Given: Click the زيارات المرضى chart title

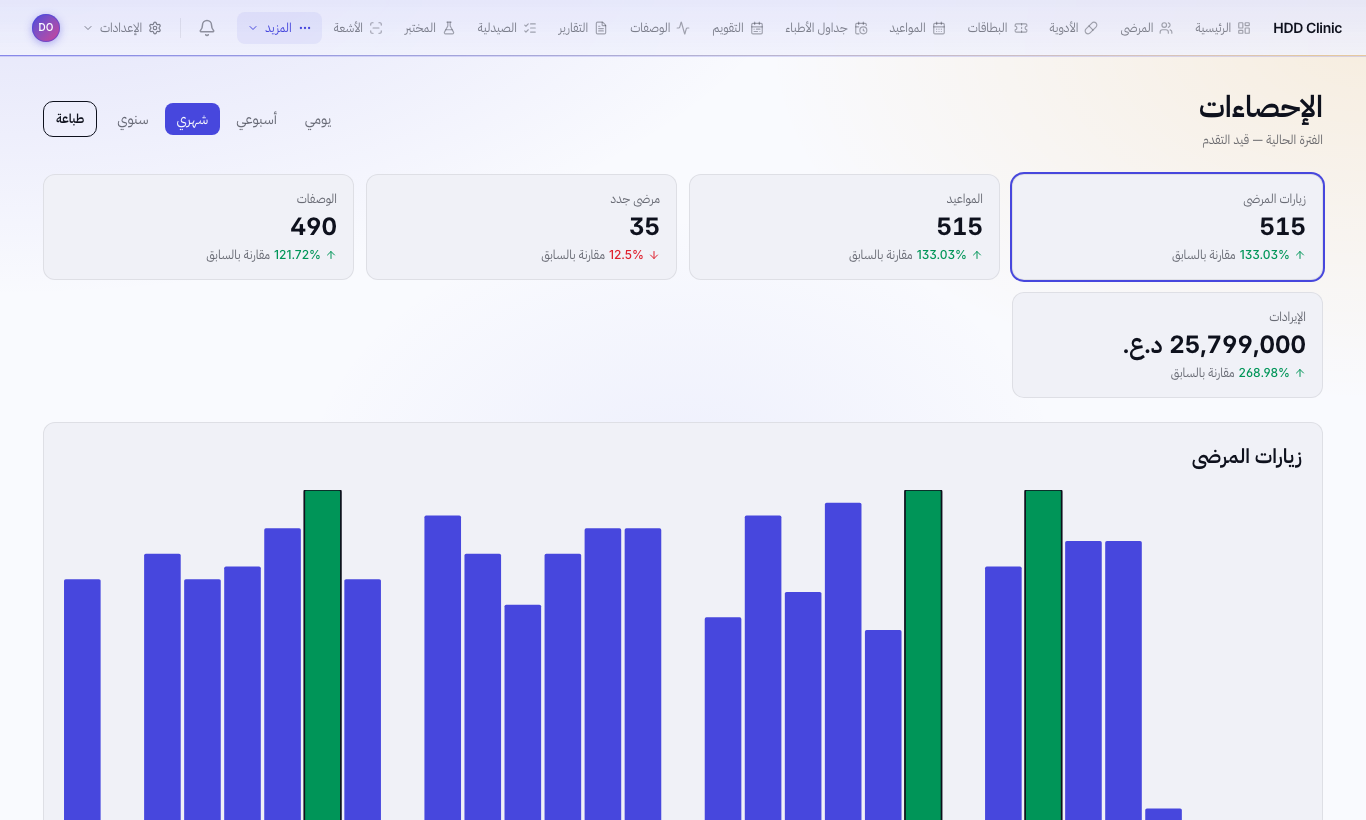Looking at the screenshot, I should (x=1247, y=457).
